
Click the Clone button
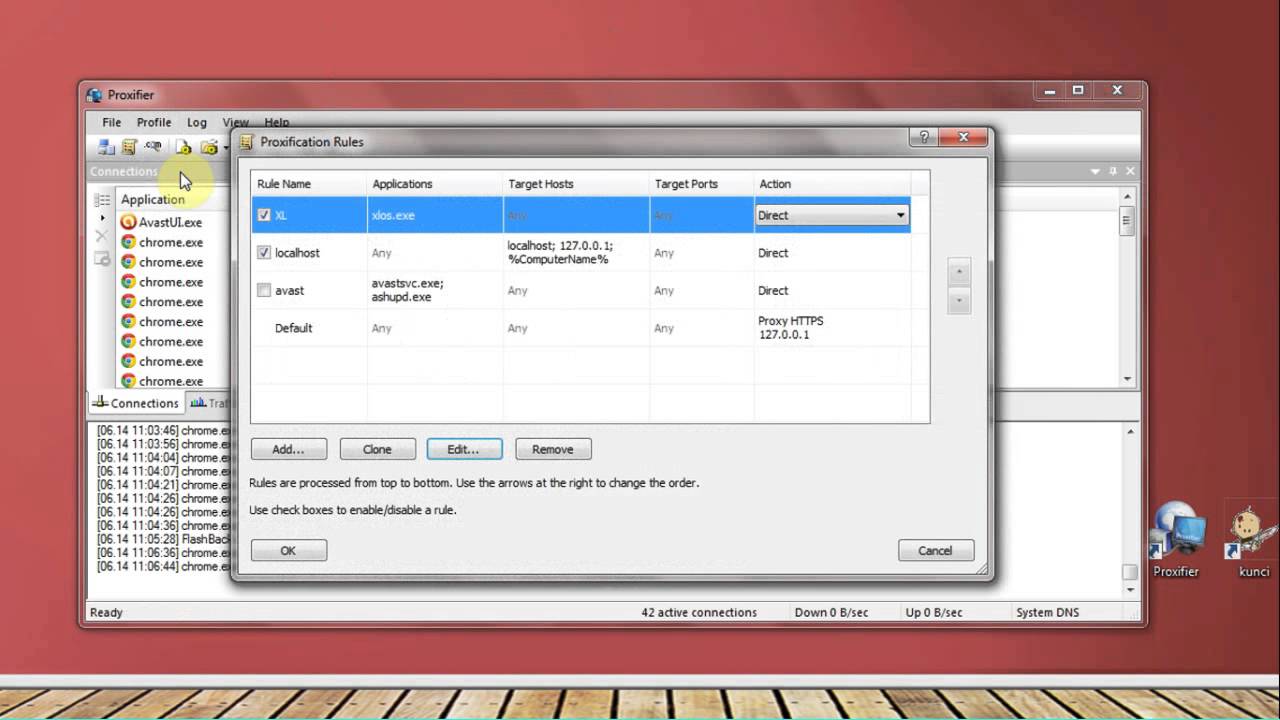click(x=377, y=449)
